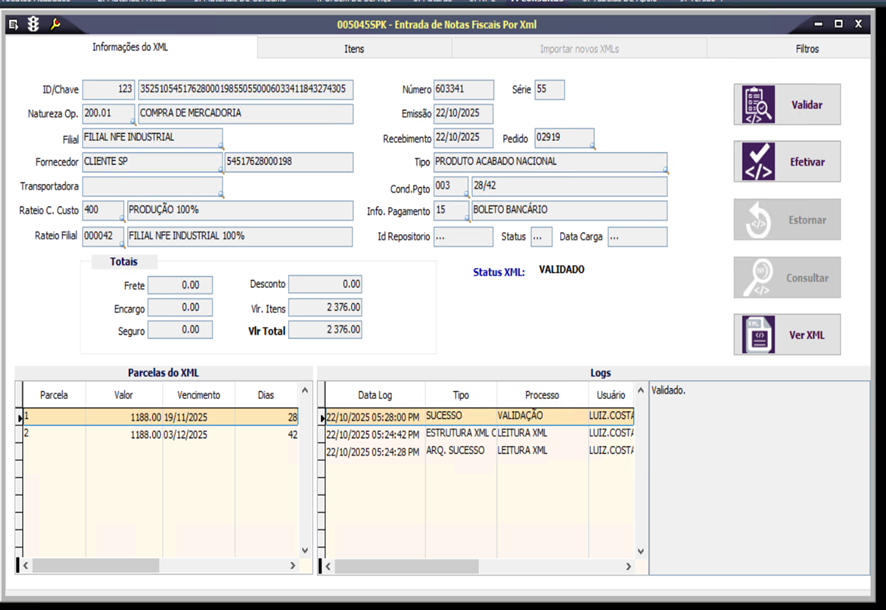Select parcela 1 row due 19/11/2025
The image size is (886, 610).
click(x=160, y=417)
